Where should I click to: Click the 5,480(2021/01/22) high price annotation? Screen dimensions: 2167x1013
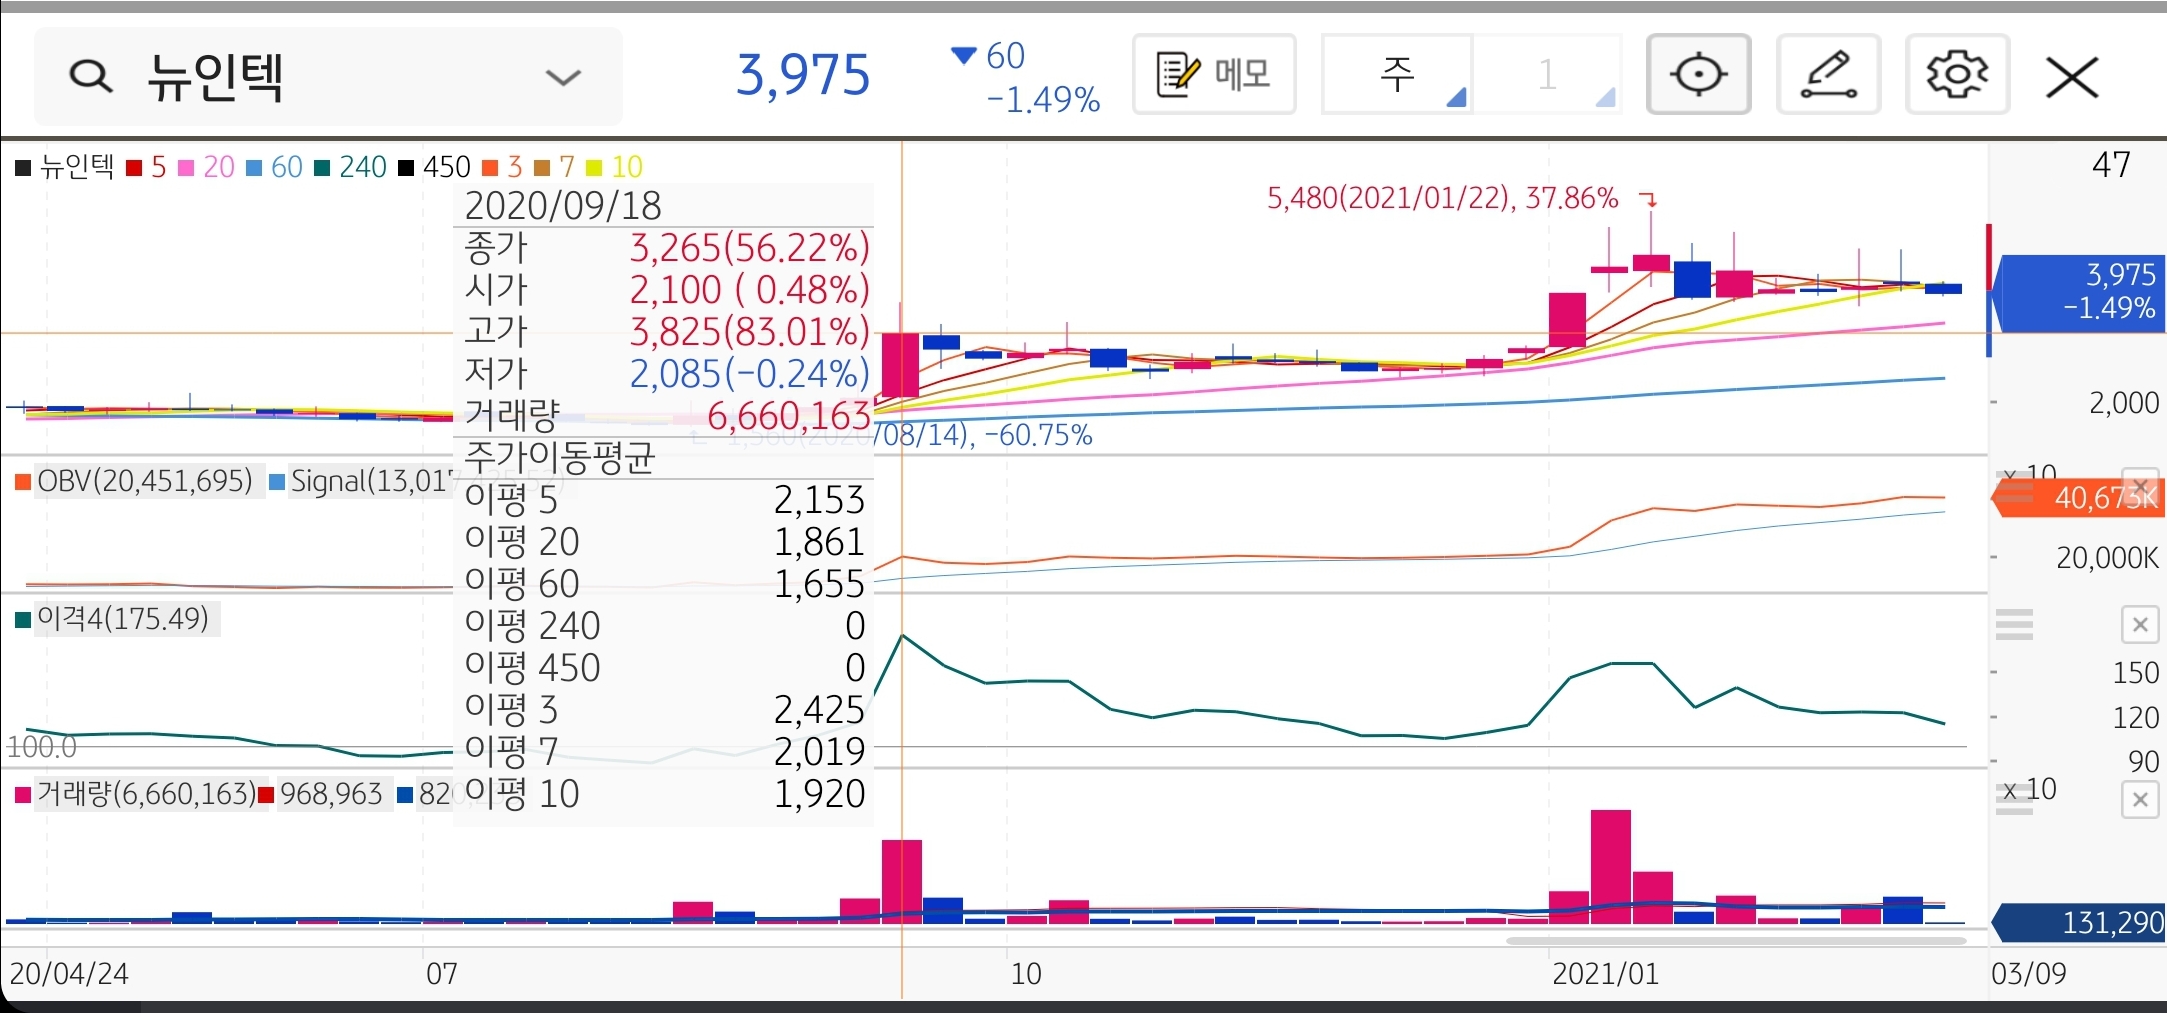point(1442,198)
